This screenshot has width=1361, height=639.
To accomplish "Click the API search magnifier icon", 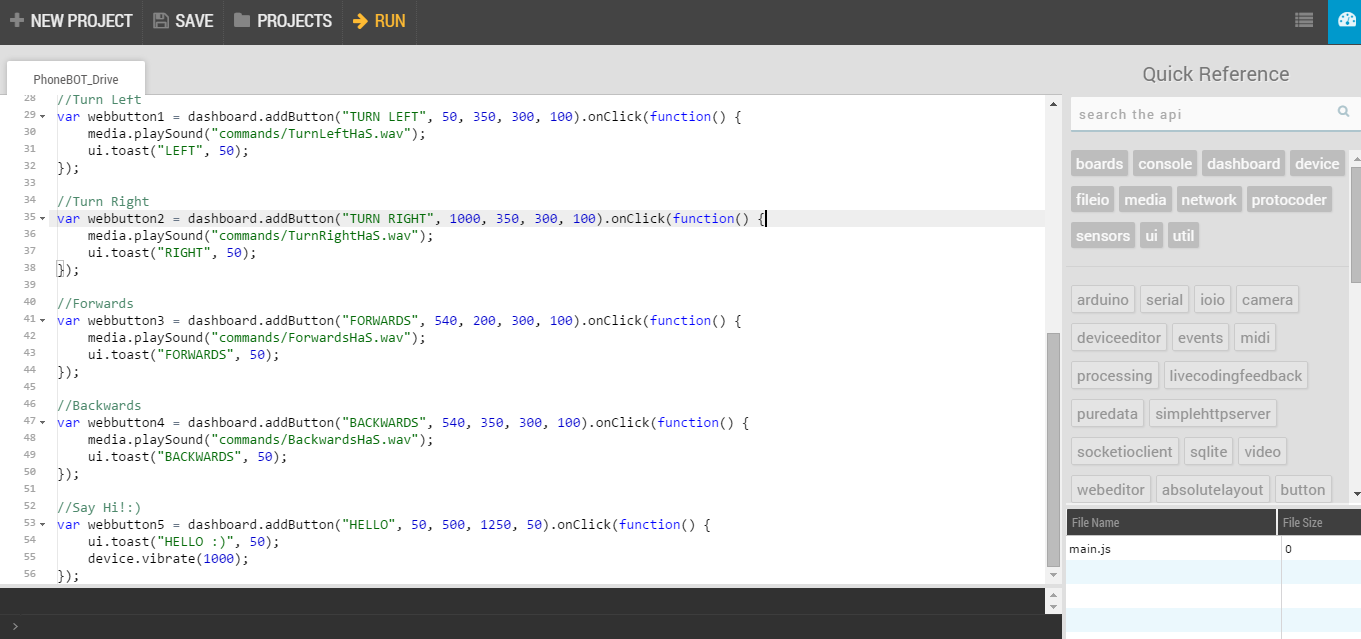I will 1343,112.
